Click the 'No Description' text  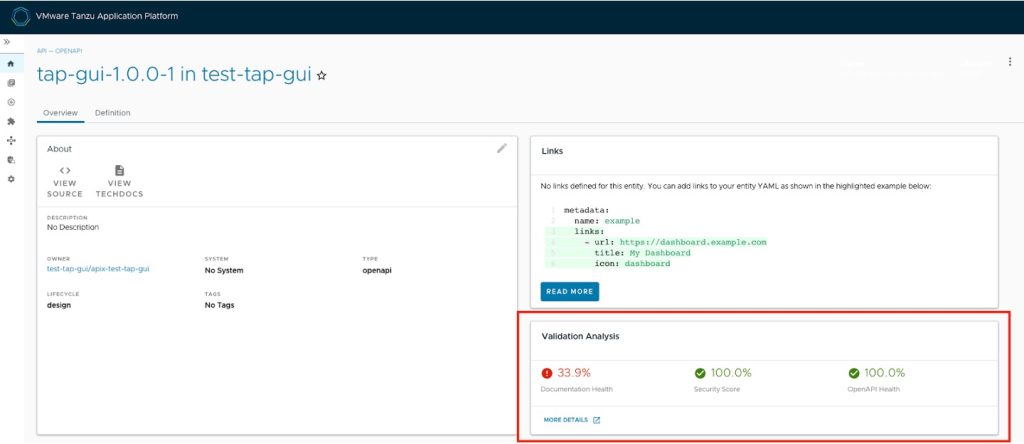click(x=72, y=228)
